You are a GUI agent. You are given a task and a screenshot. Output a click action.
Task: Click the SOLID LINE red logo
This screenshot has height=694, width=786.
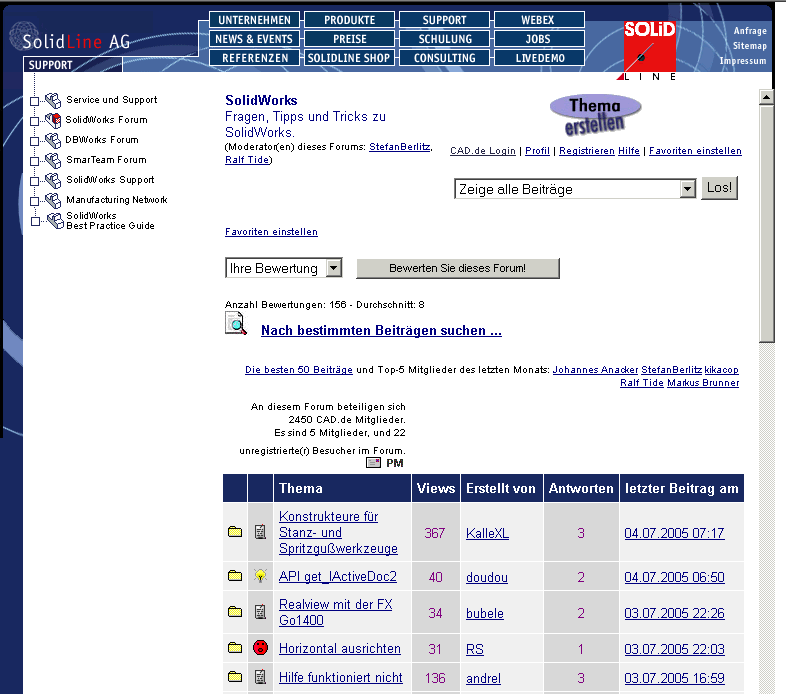pyautogui.click(x=649, y=50)
